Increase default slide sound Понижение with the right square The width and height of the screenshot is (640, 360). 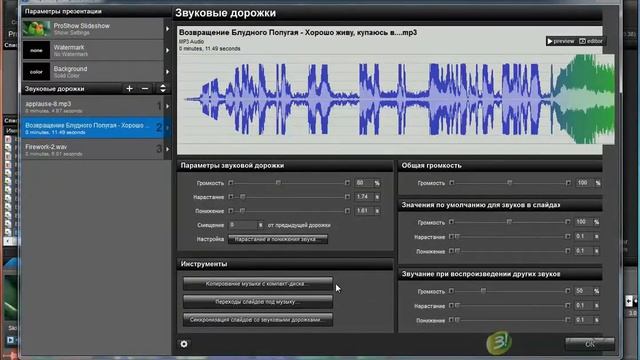[568, 251]
